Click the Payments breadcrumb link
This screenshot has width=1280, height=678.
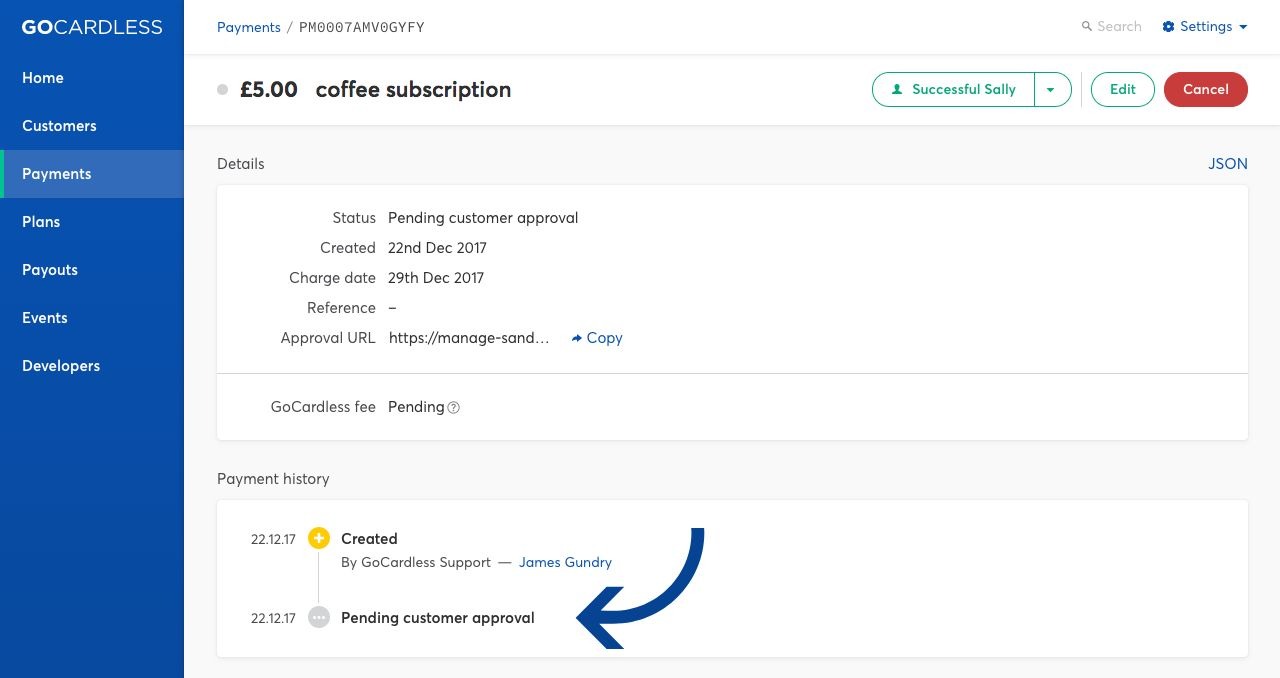(249, 27)
